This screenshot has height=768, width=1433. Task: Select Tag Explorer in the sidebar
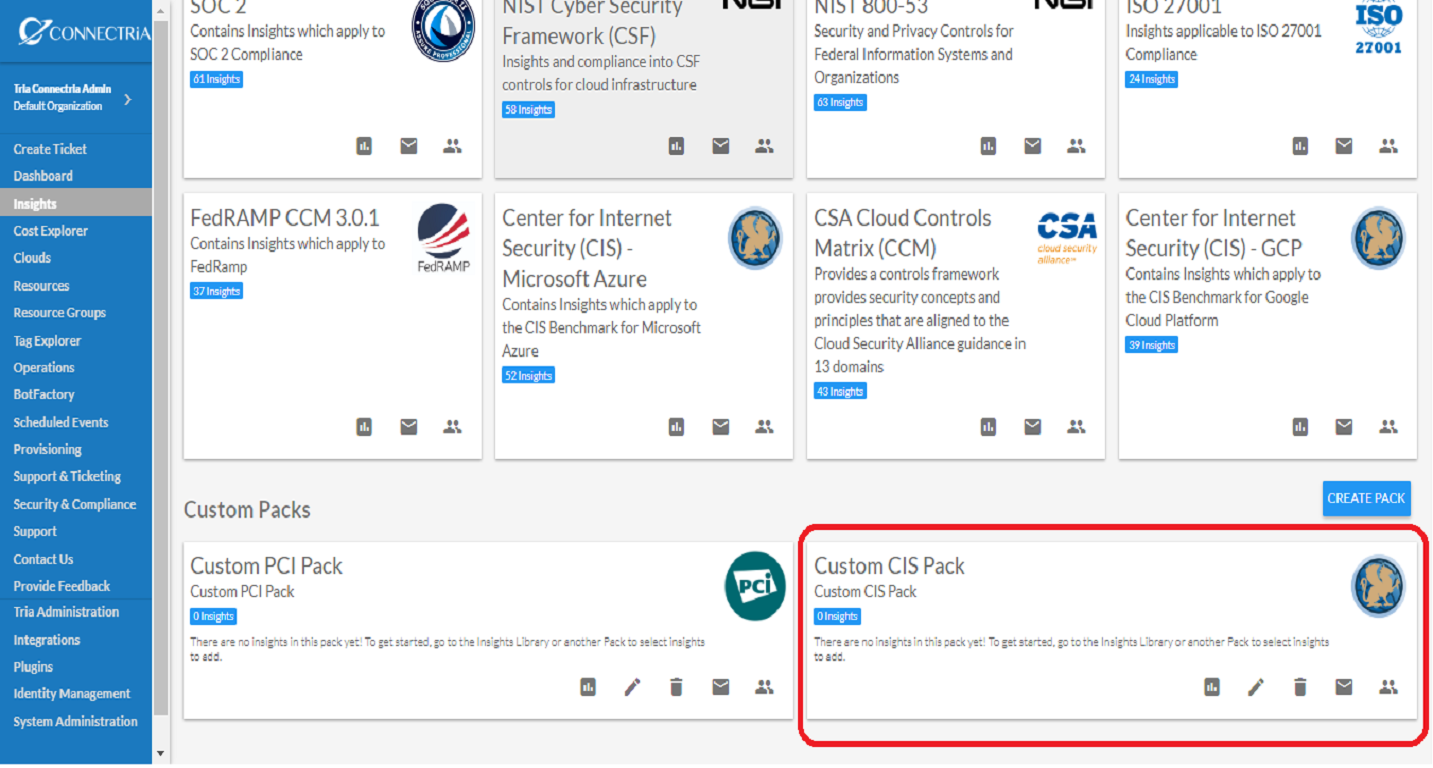point(47,341)
